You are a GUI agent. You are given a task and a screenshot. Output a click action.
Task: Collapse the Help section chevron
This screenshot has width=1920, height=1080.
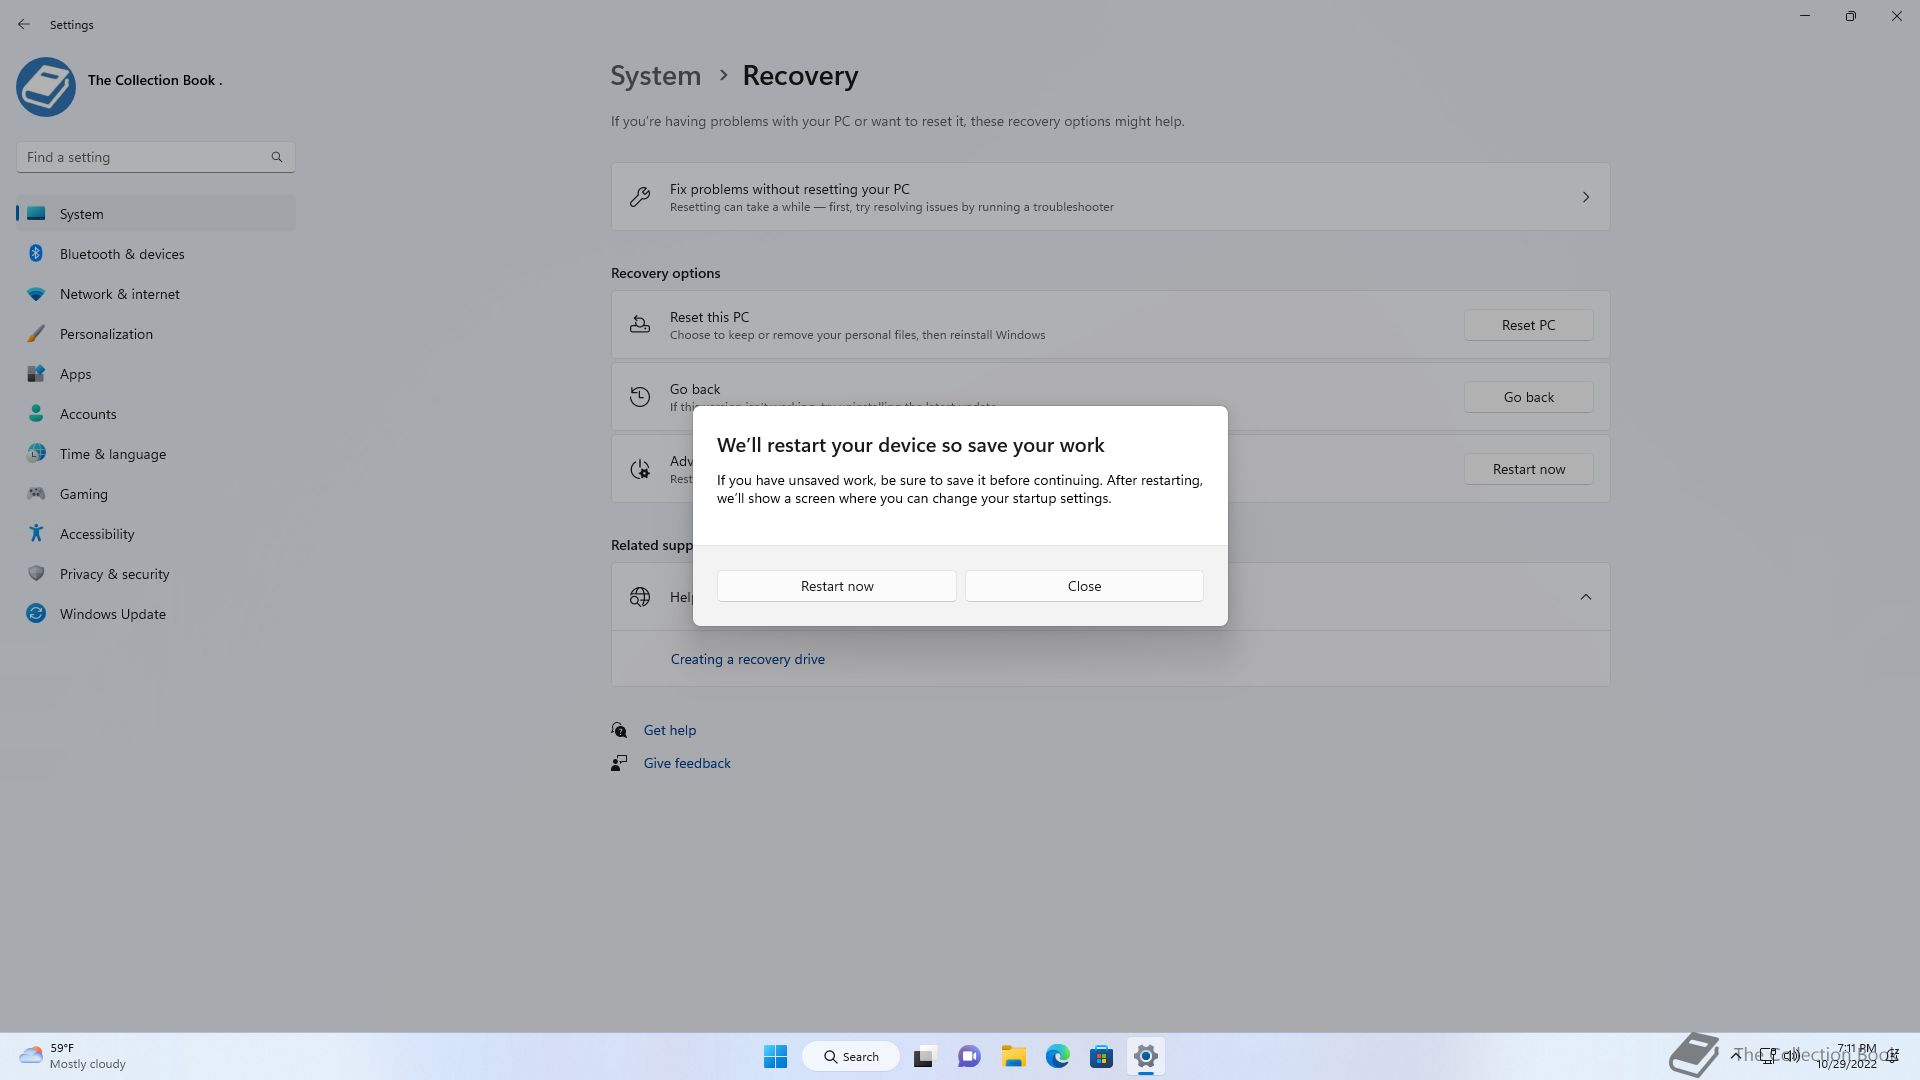click(1585, 597)
